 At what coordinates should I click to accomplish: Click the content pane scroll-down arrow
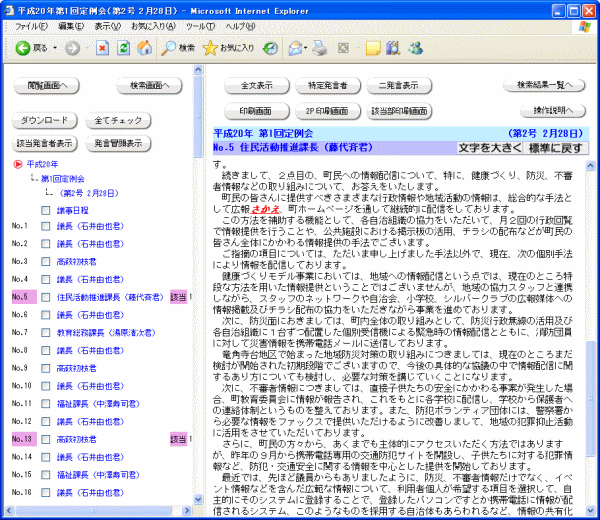(590, 510)
